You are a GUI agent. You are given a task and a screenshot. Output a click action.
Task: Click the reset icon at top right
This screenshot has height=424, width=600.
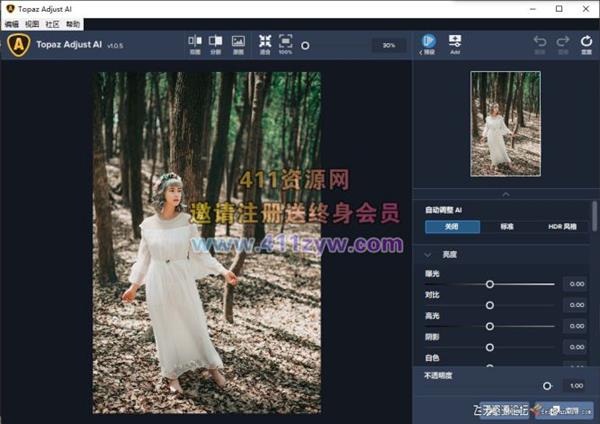[586, 42]
